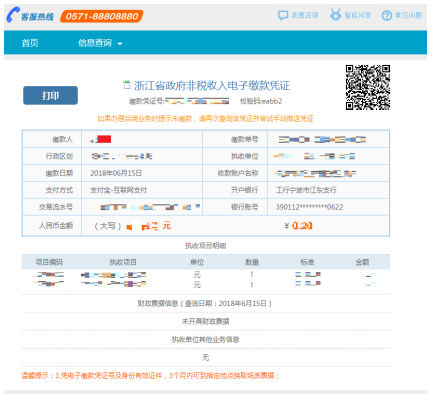This screenshot has height=399, width=434.
Task: Click the 银行账号 label
Action: pyautogui.click(x=245, y=207)
